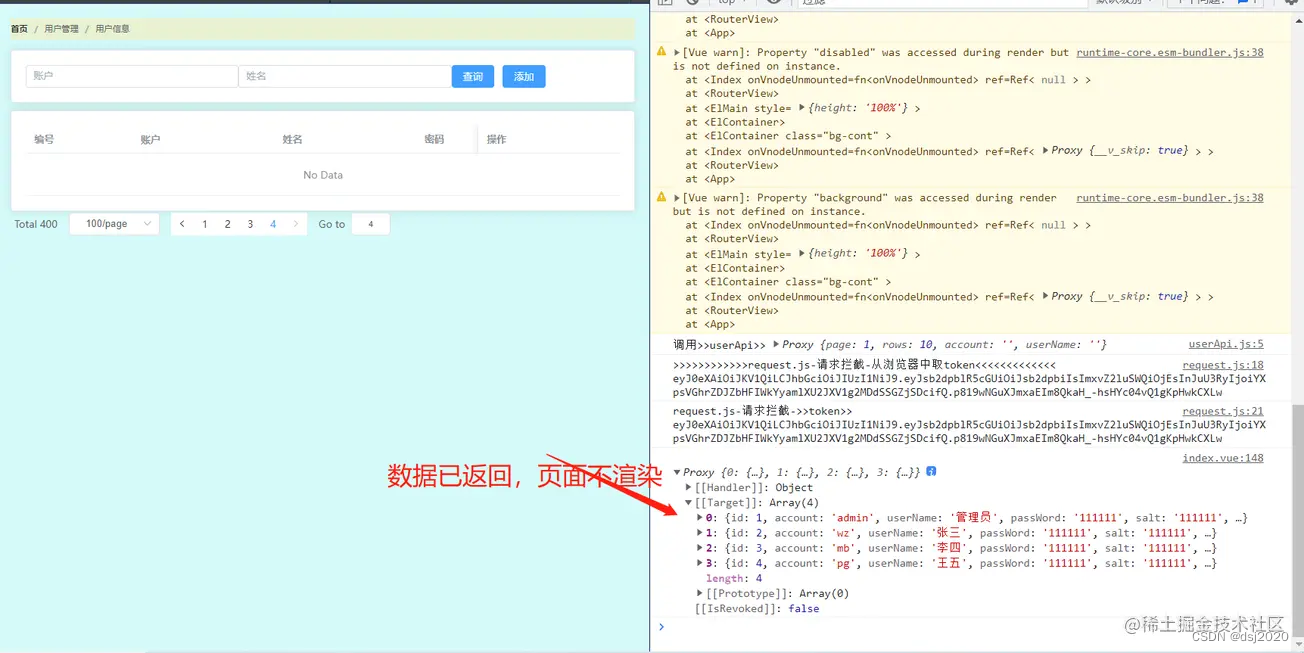Go to previous page with left arrow
1304x653 pixels.
(182, 224)
